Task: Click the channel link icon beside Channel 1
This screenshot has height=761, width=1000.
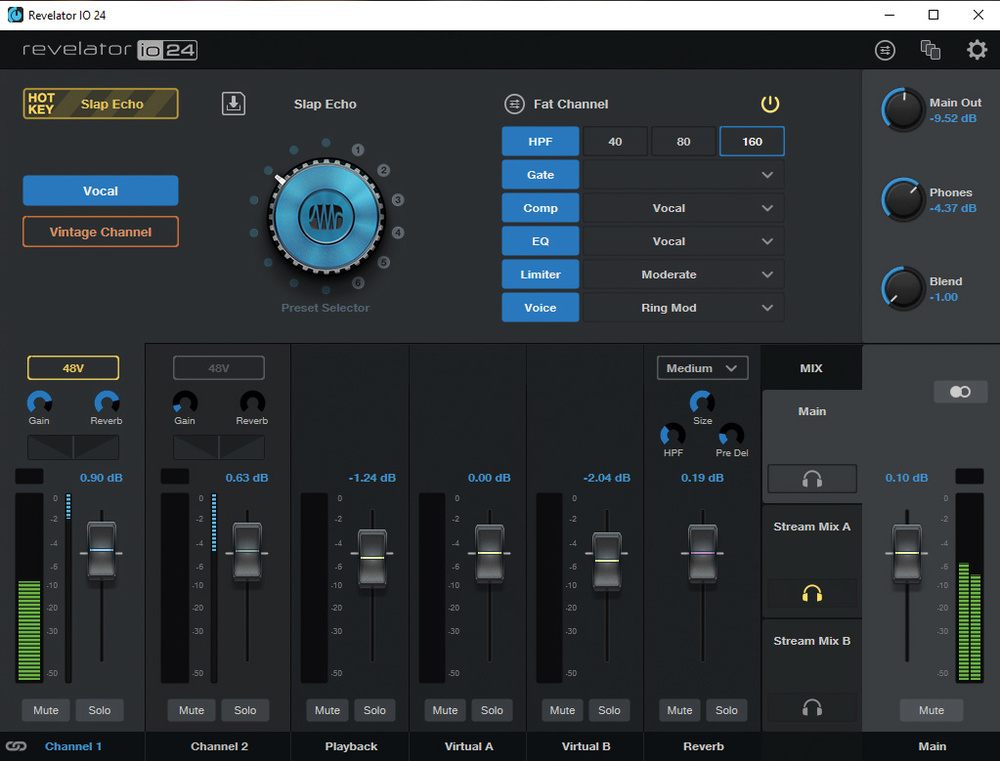Action: 16,746
